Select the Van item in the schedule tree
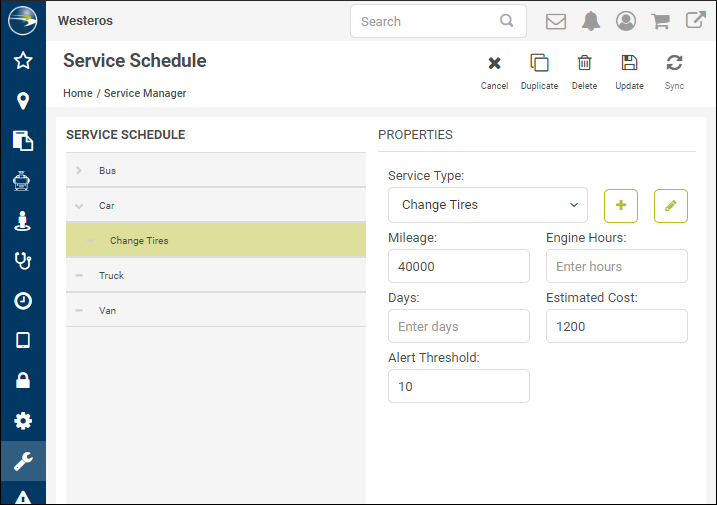 [x=107, y=310]
